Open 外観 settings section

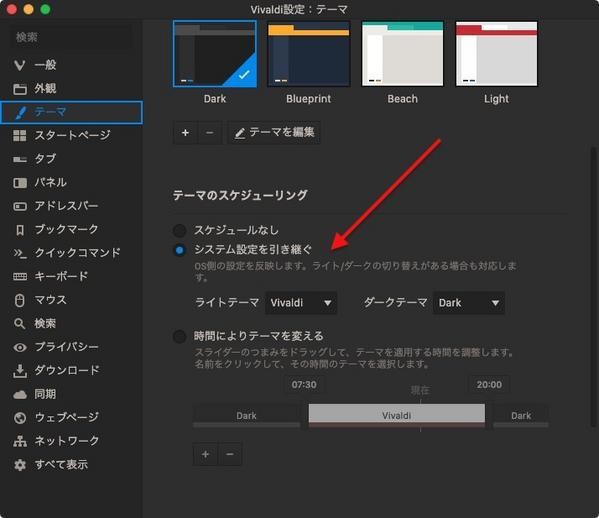[x=71, y=89]
